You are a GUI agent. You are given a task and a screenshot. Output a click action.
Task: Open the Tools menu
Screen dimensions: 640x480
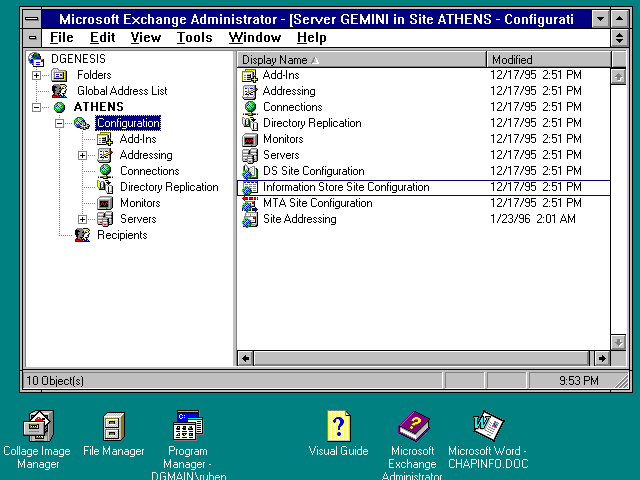click(194, 38)
